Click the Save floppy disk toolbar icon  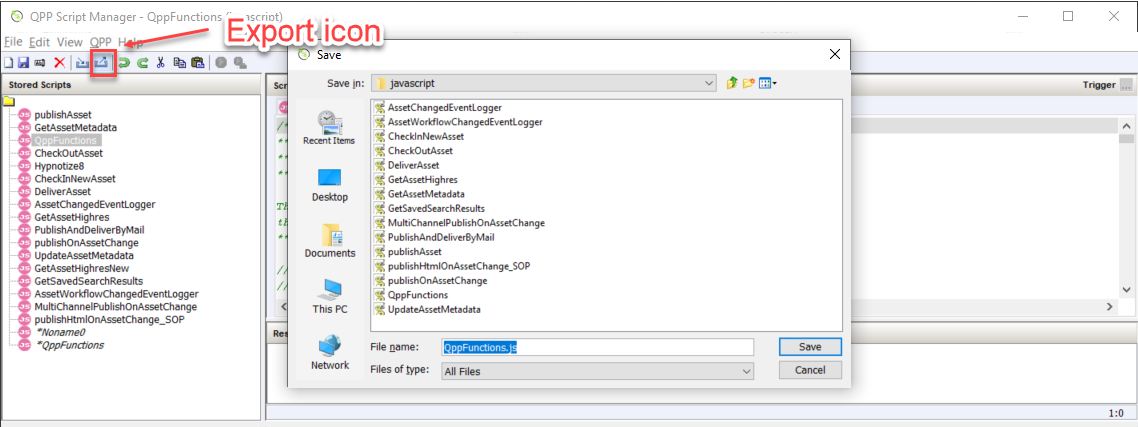click(23, 63)
